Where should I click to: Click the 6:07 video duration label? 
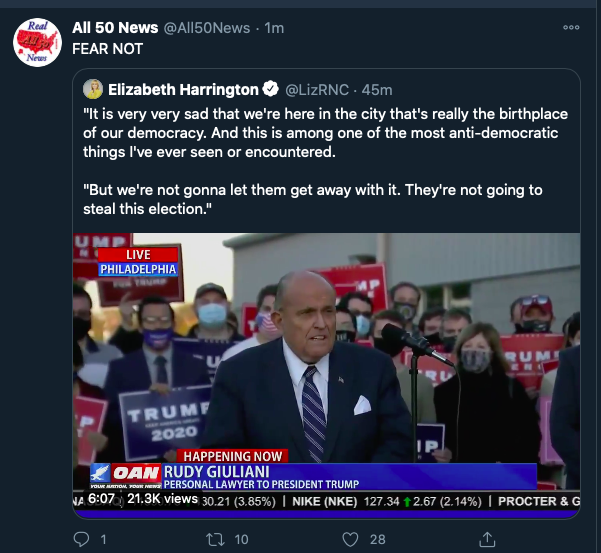102,498
